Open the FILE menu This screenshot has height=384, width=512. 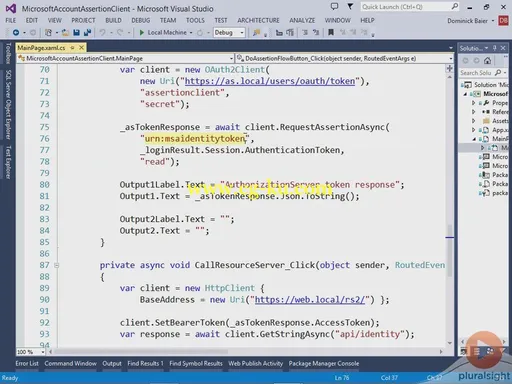tap(11, 20)
